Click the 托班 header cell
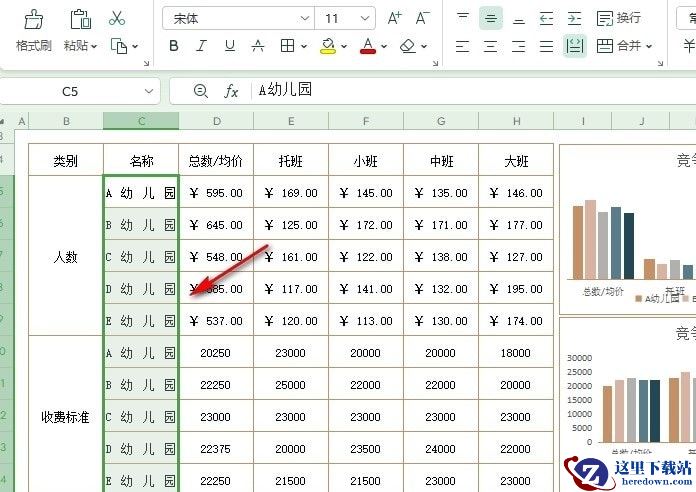 tap(291, 160)
